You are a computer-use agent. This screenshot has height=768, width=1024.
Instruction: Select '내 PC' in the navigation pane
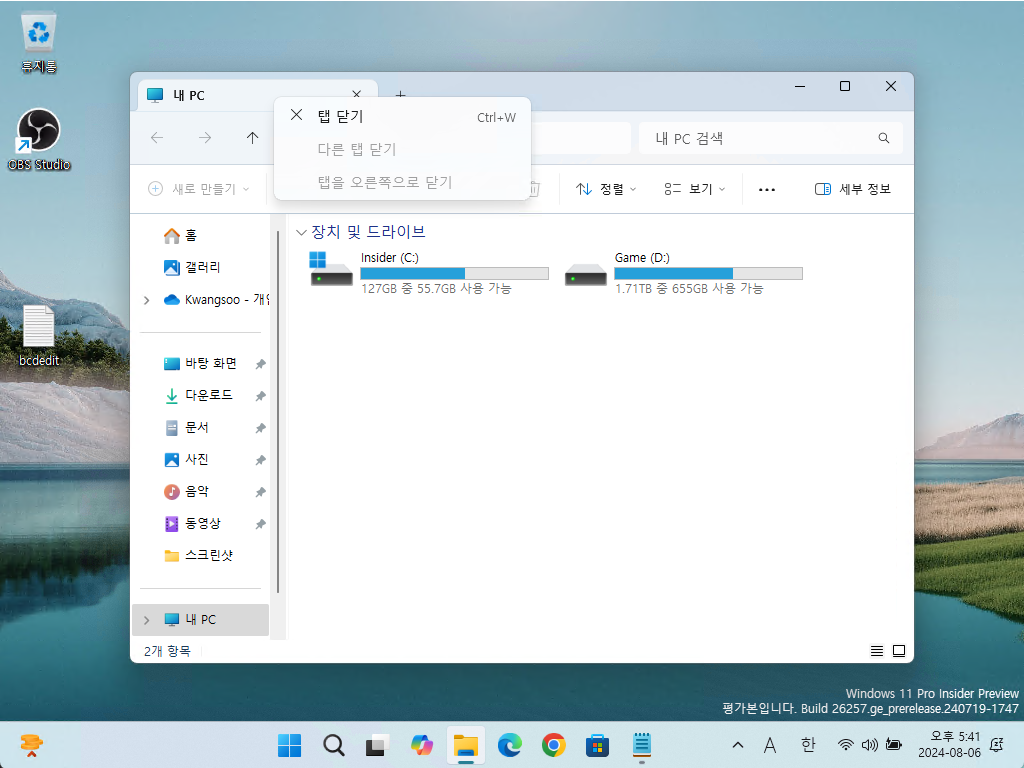pyautogui.click(x=200, y=620)
